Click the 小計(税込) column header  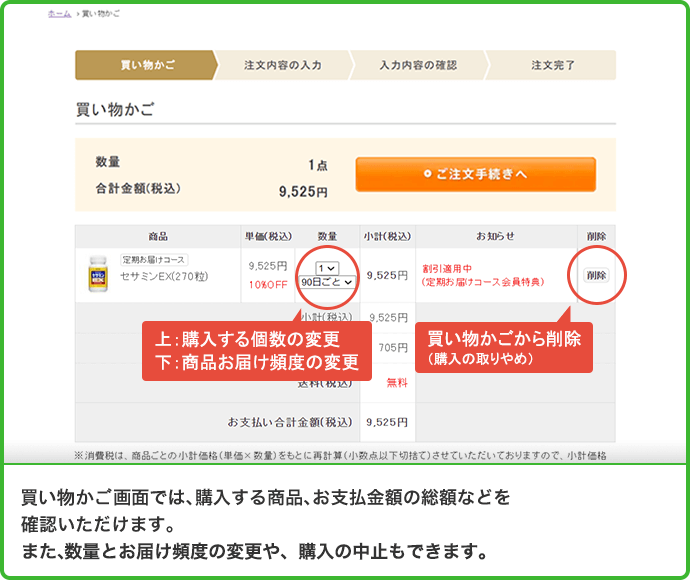[x=387, y=236]
